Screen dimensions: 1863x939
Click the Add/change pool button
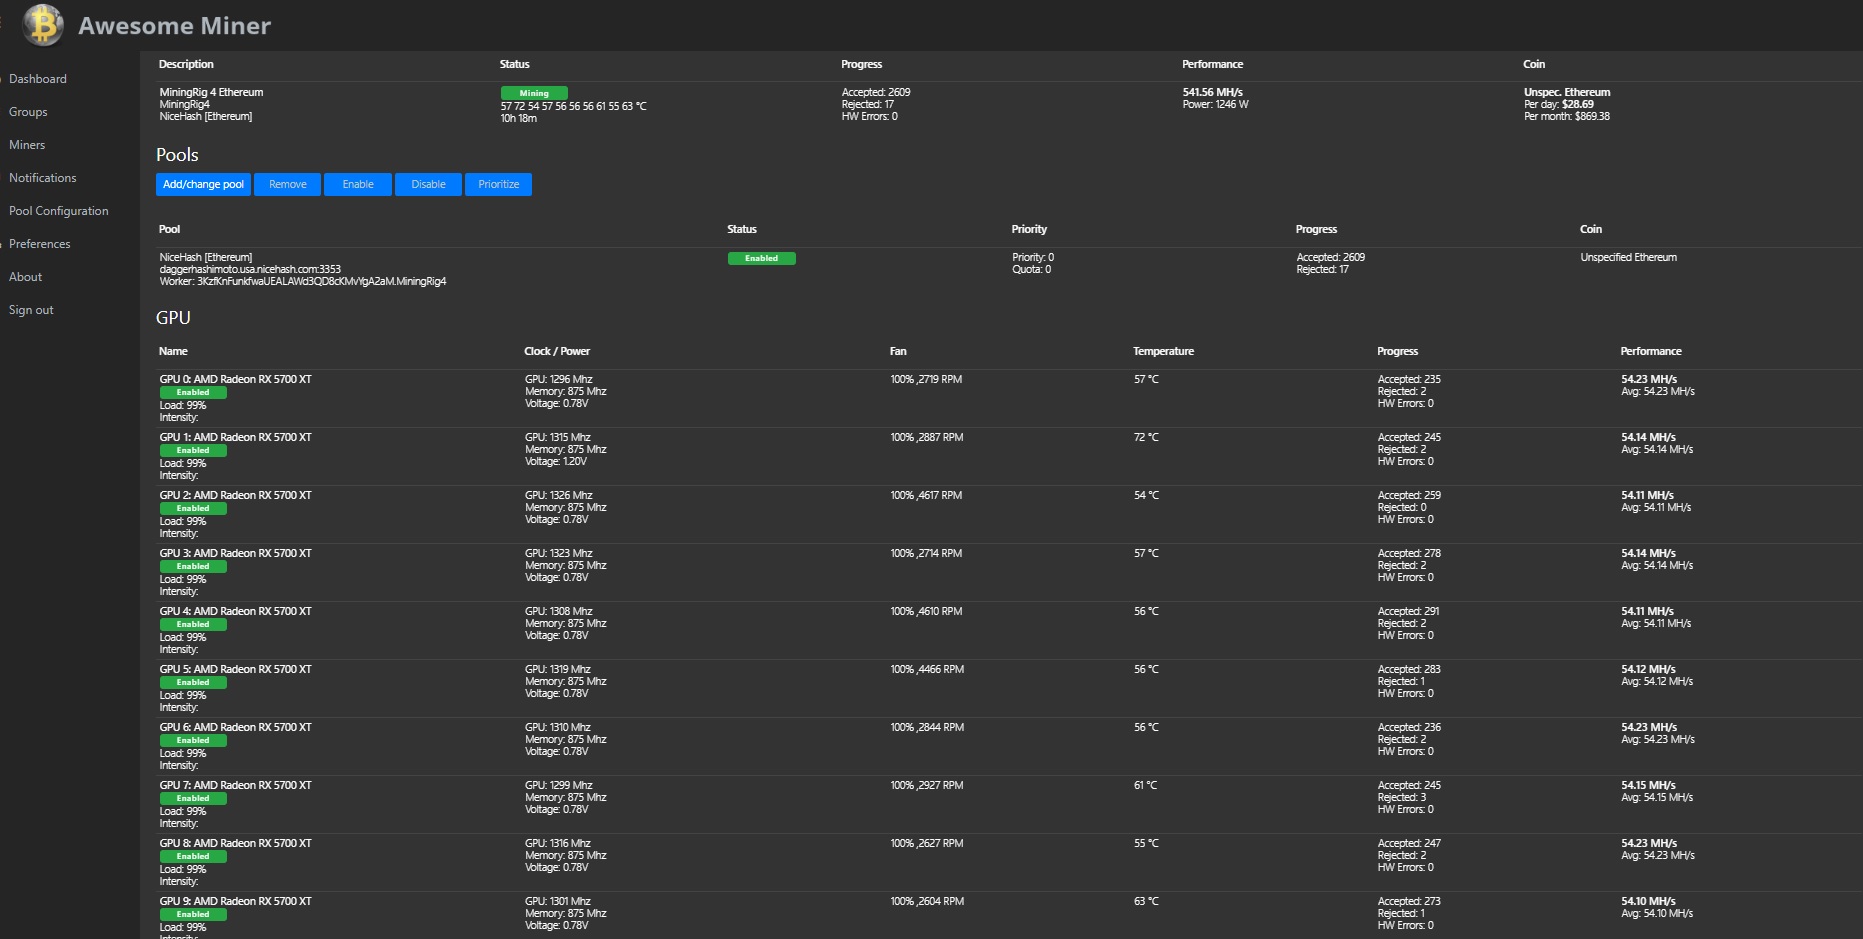point(203,184)
